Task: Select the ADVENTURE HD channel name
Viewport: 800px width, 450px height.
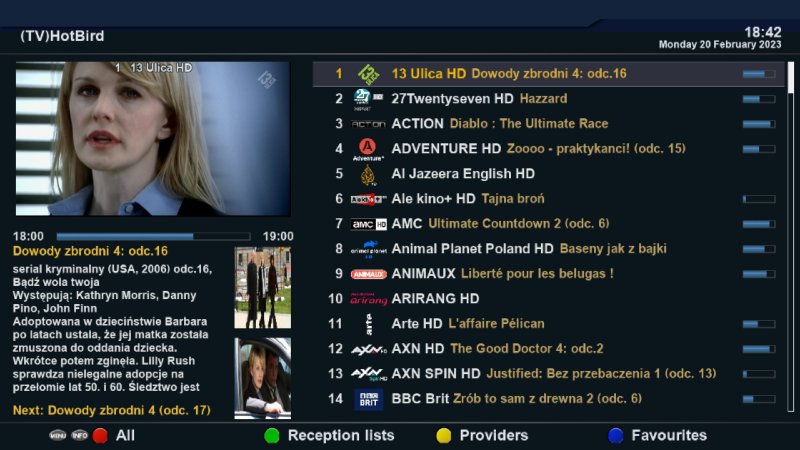Action: point(446,149)
